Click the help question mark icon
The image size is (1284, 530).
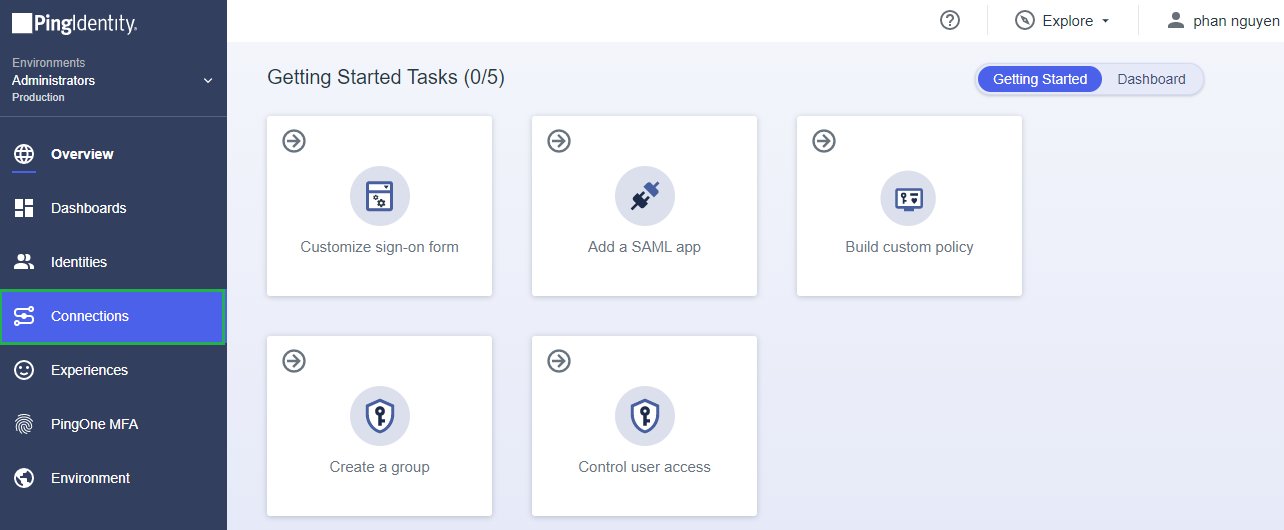click(x=950, y=20)
